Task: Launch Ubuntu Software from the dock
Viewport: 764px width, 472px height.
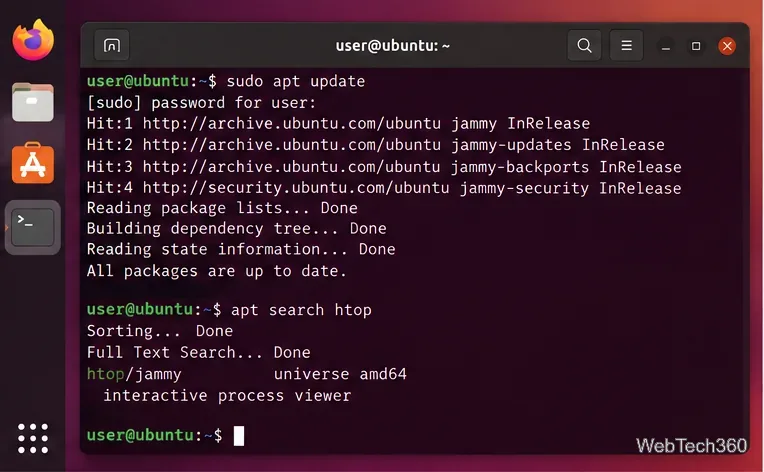Action: tap(33, 163)
